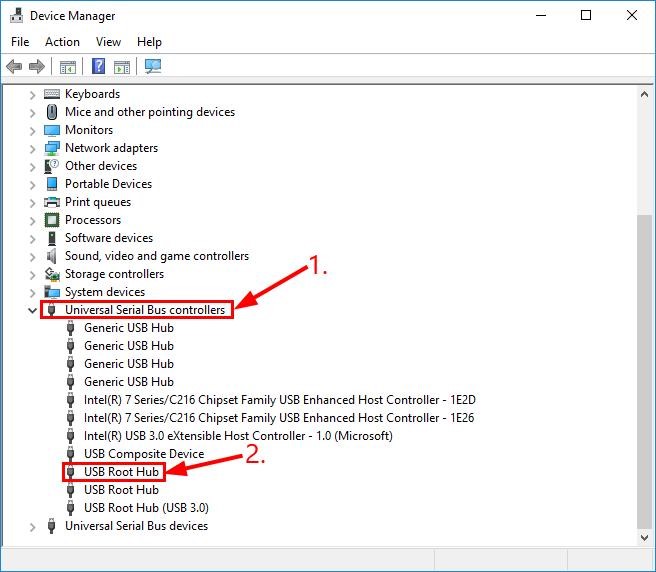
Task: Maximize the Device Manager window
Action: point(586,15)
